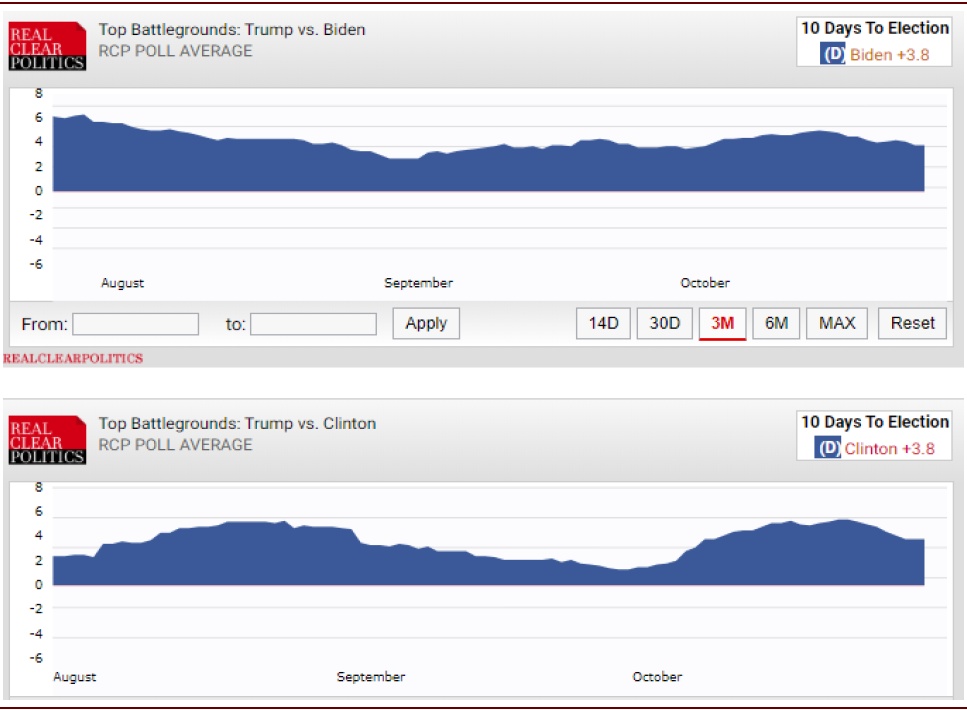Click the October label on the Clinton chart
Screen dimensions: 967x710
[x=657, y=677]
